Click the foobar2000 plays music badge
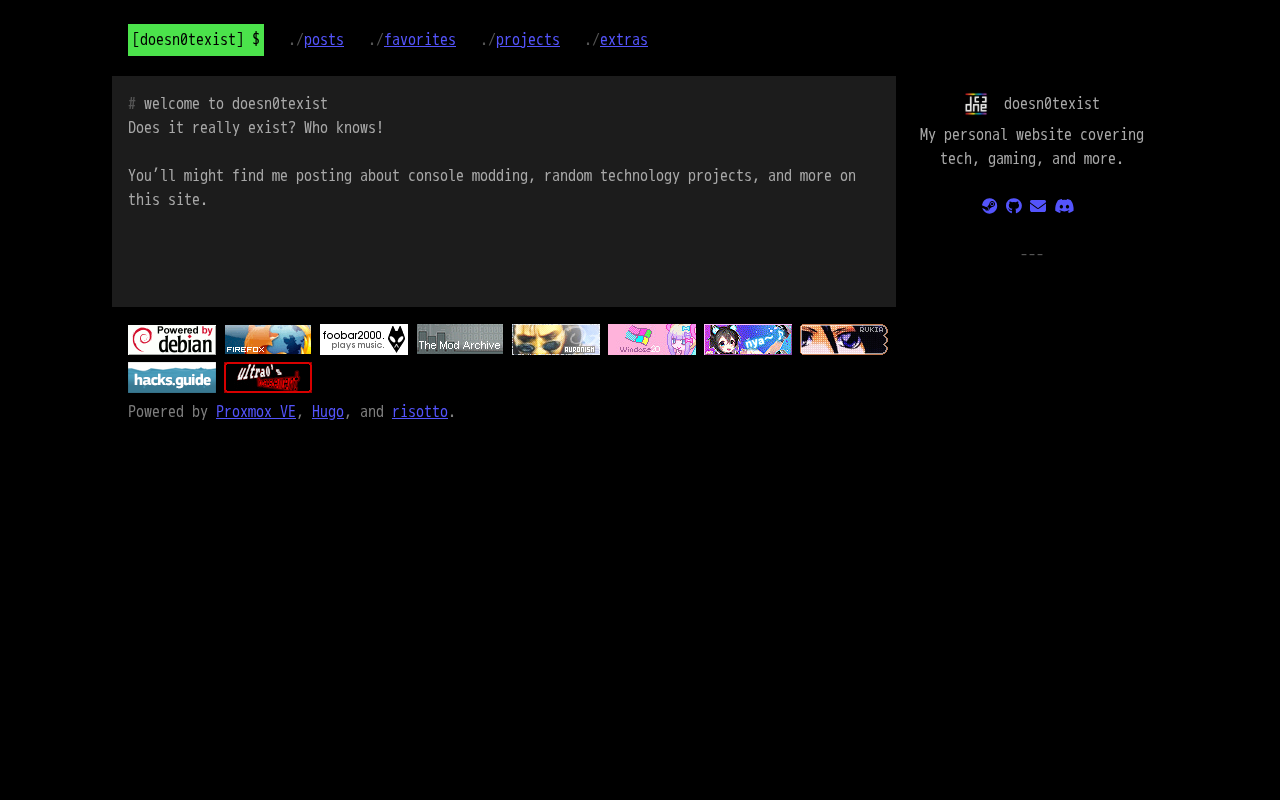The width and height of the screenshot is (1280, 800). coord(364,340)
